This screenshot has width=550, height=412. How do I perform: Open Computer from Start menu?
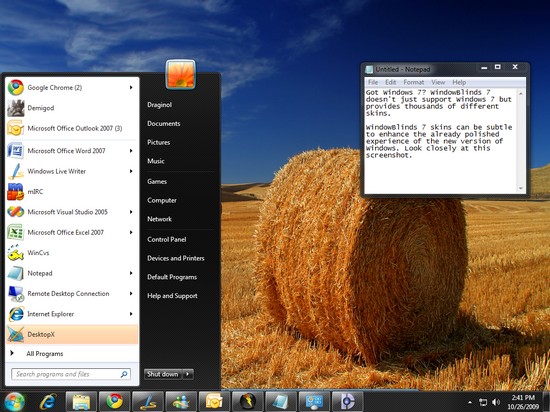(162, 200)
